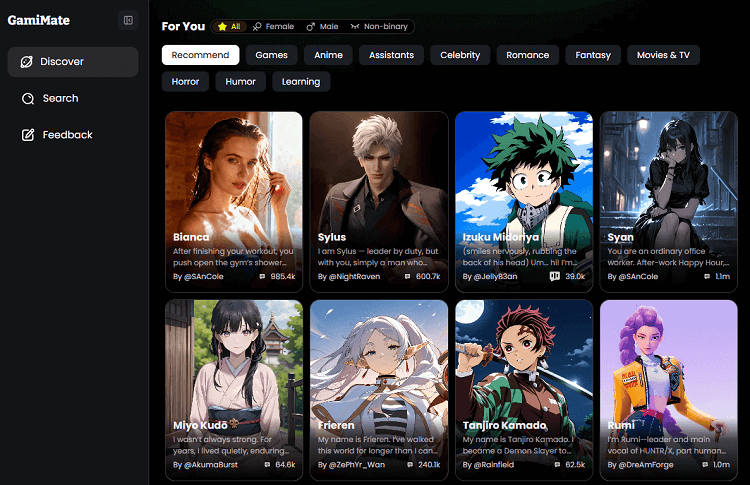The image size is (750, 485).
Task: Open the Bianca character card
Action: pyautogui.click(x=234, y=201)
